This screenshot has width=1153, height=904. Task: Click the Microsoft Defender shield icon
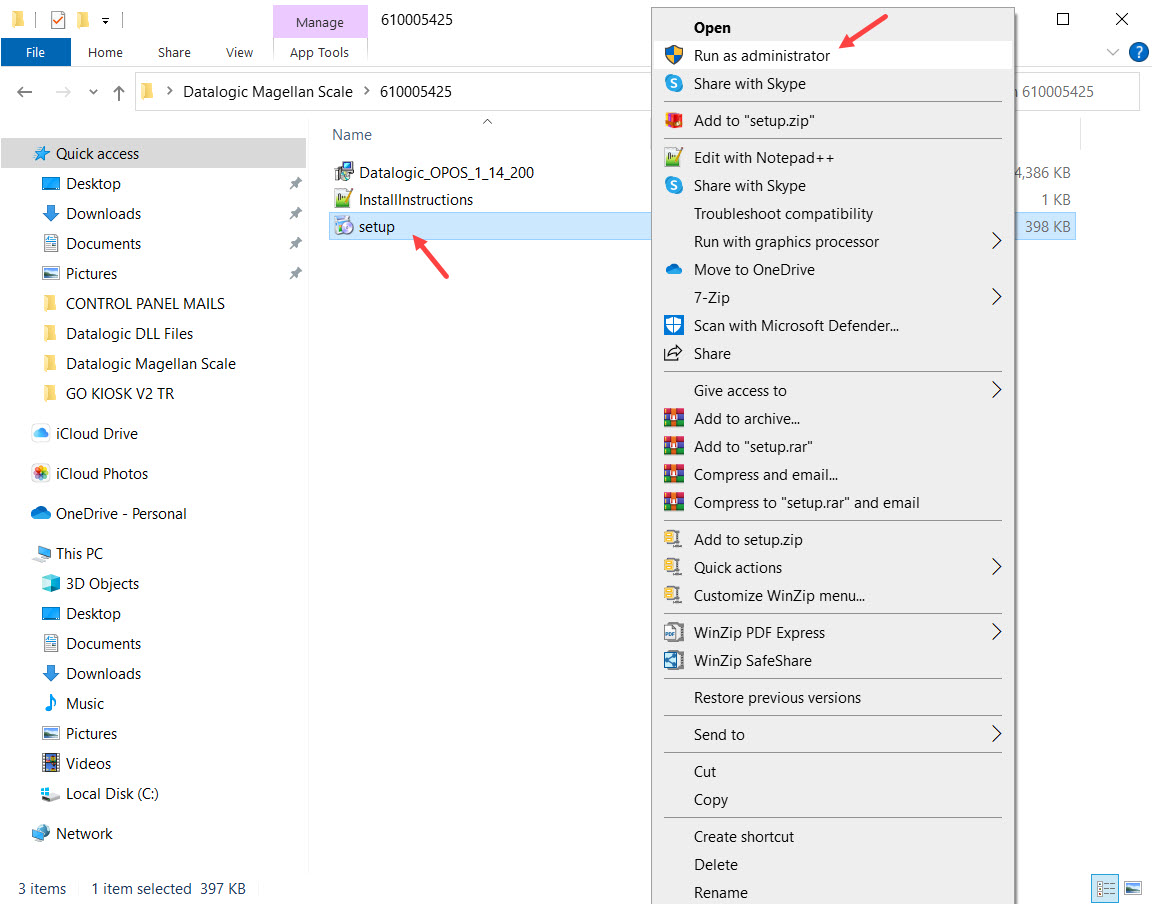pos(674,325)
